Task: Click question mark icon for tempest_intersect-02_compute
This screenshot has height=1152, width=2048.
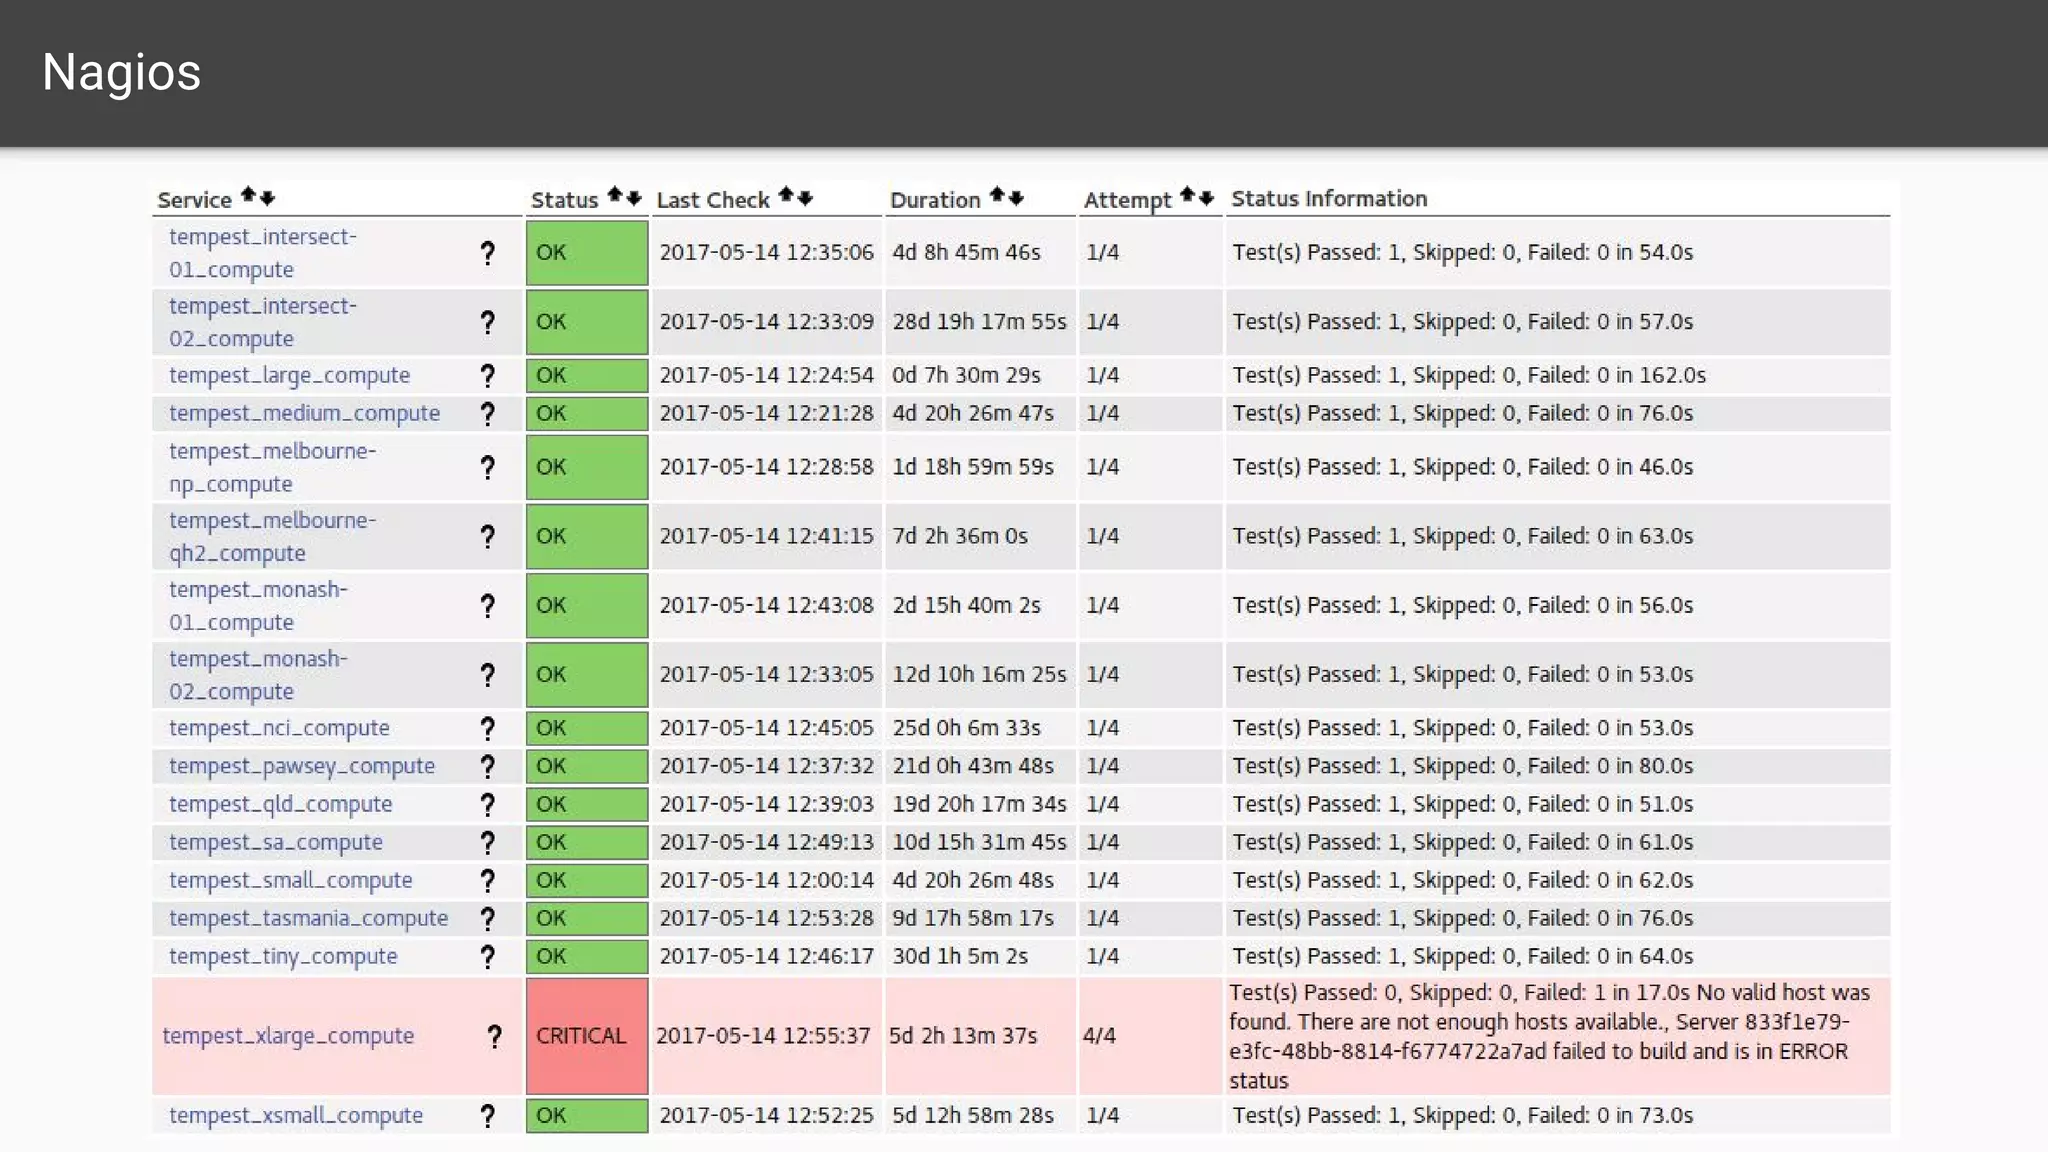Action: coord(487,322)
